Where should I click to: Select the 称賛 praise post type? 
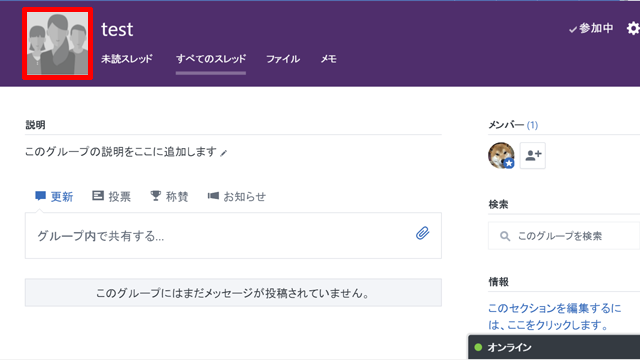[169, 196]
